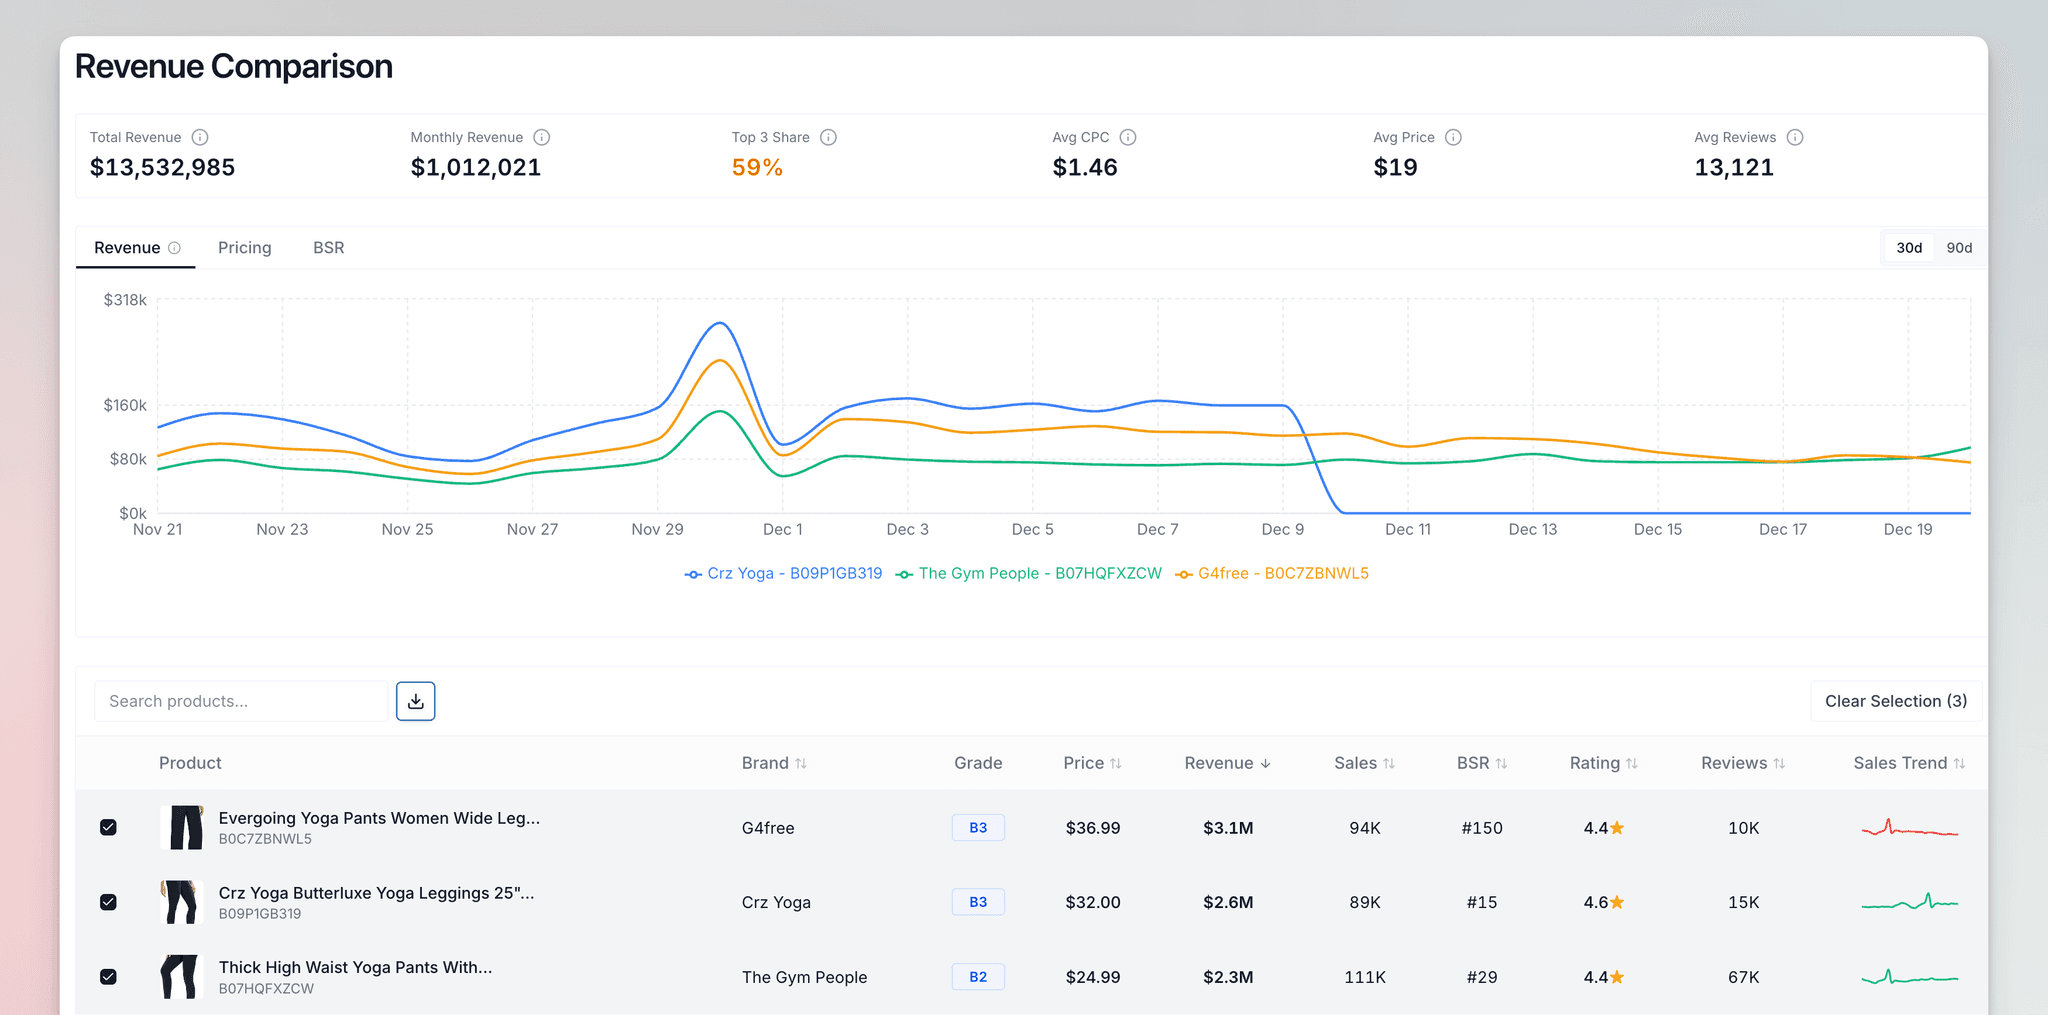Screen dimensions: 2048x1015
Task: Click the Top 3 Share info icon
Action: pos(829,137)
